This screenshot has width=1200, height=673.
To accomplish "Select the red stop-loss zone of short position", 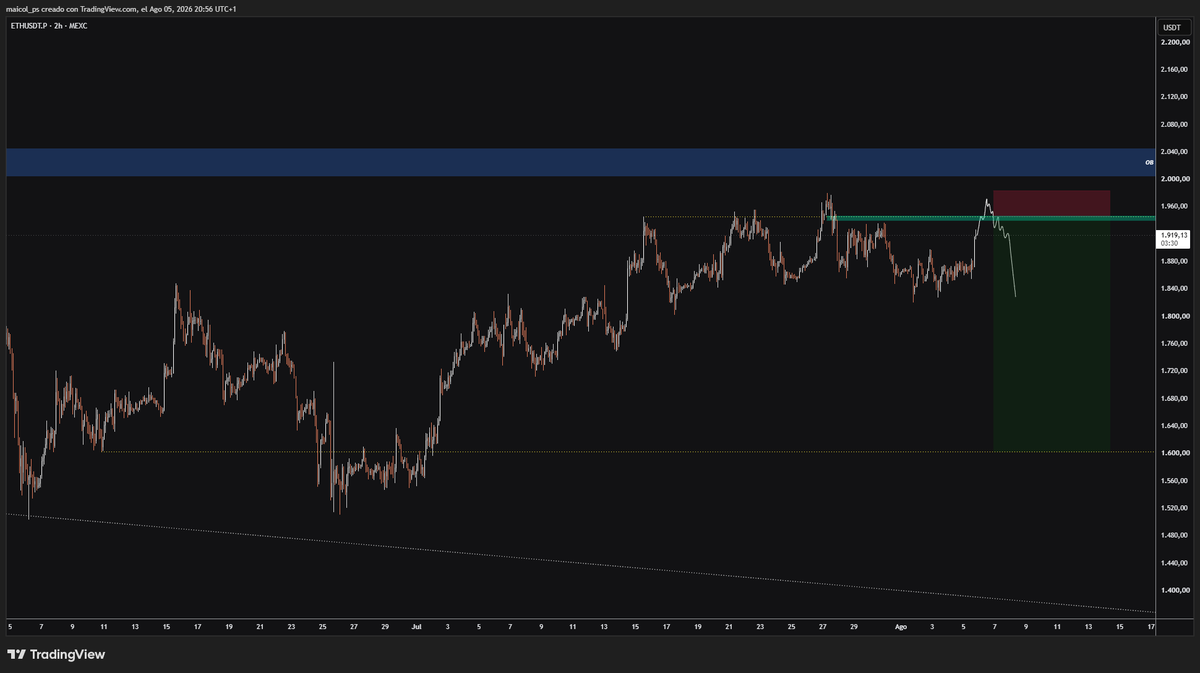I will coord(1051,204).
